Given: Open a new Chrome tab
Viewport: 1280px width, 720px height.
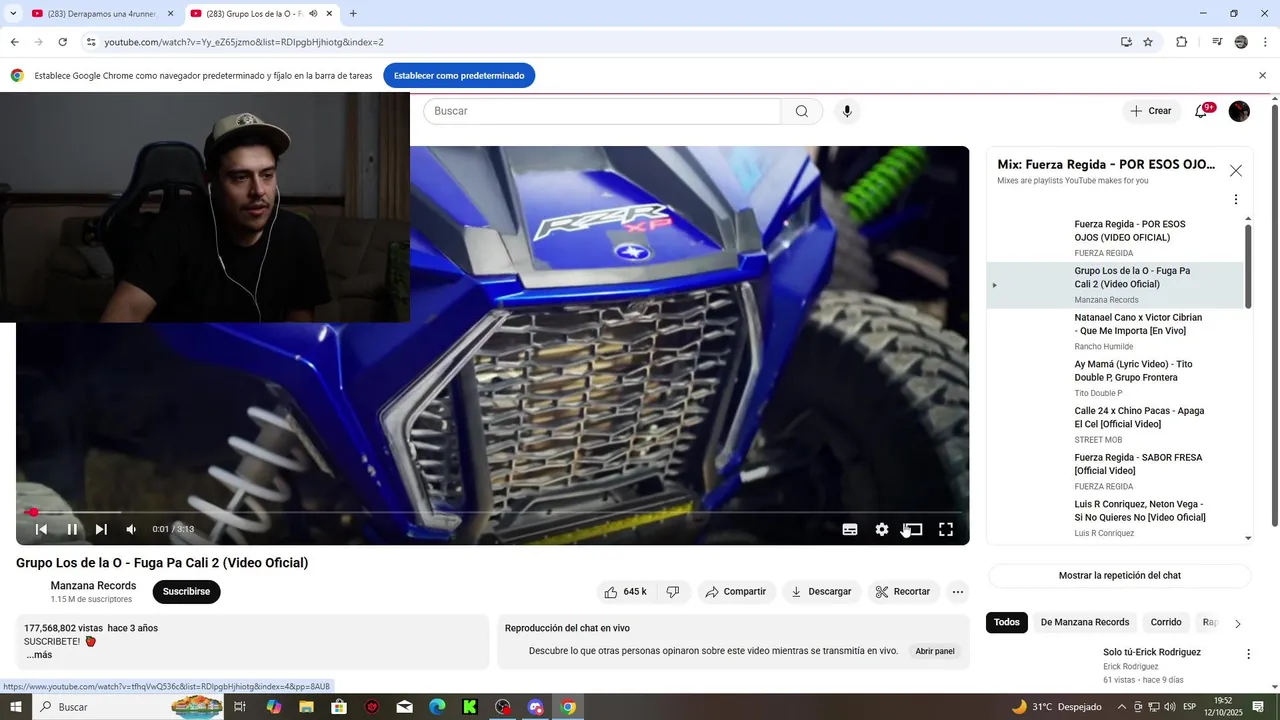Looking at the screenshot, I should coord(353,14).
